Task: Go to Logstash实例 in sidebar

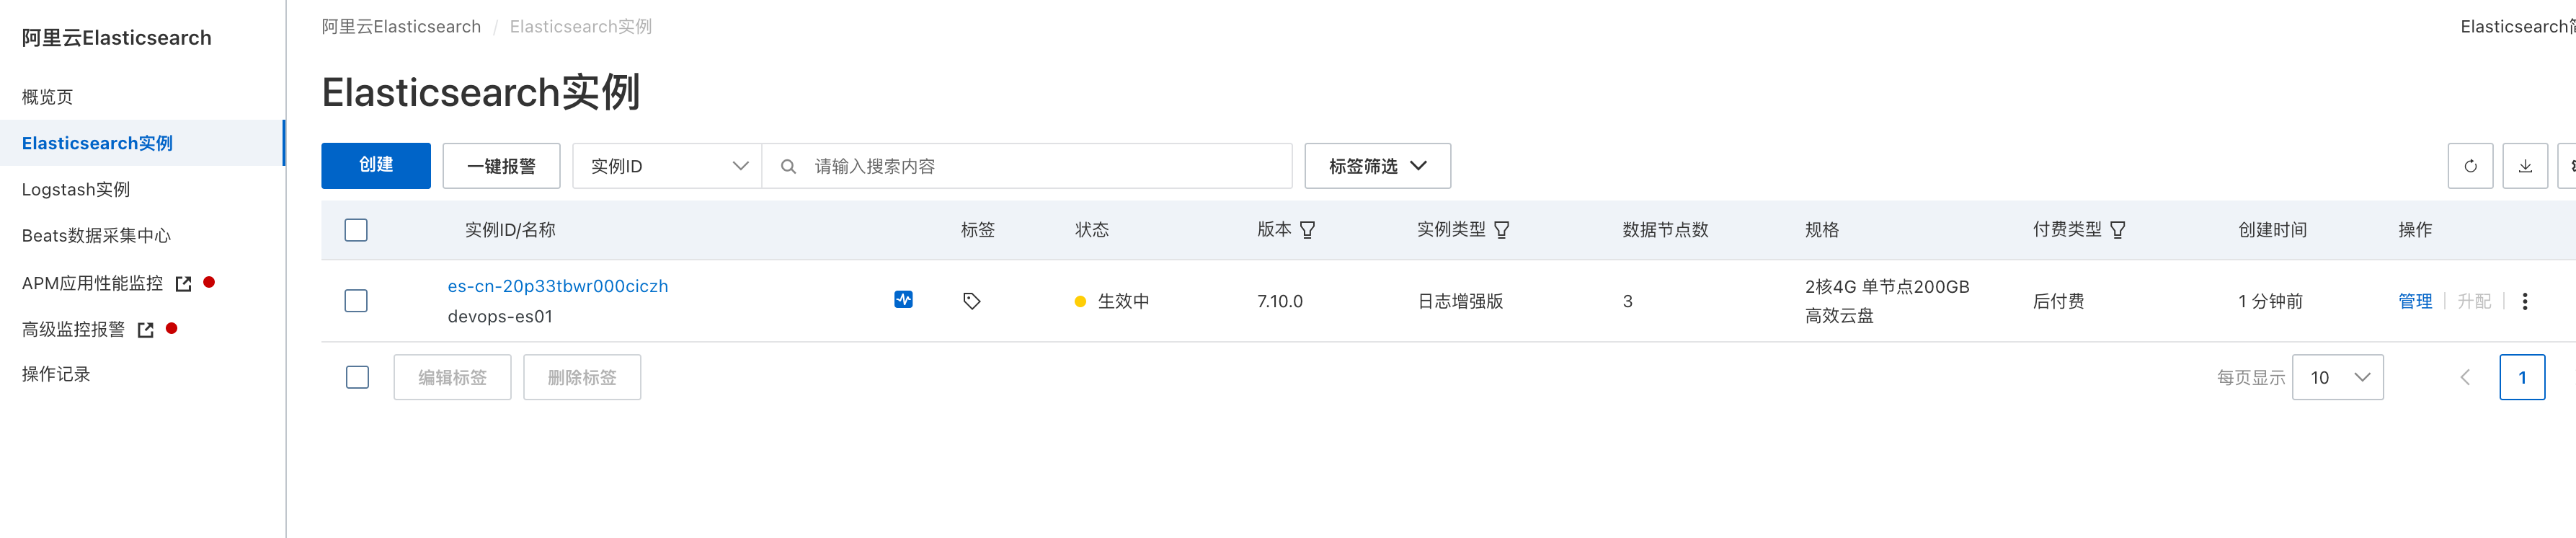Action: pyautogui.click(x=76, y=189)
